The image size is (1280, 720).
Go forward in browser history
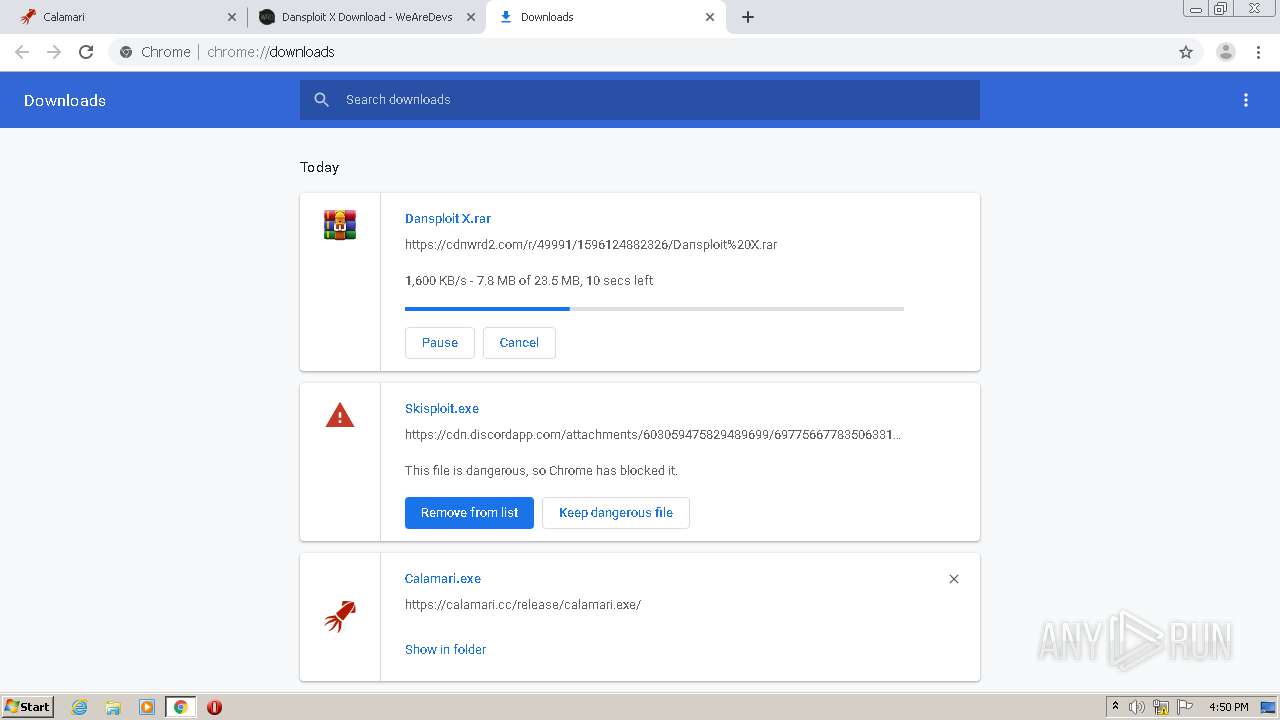[54, 52]
